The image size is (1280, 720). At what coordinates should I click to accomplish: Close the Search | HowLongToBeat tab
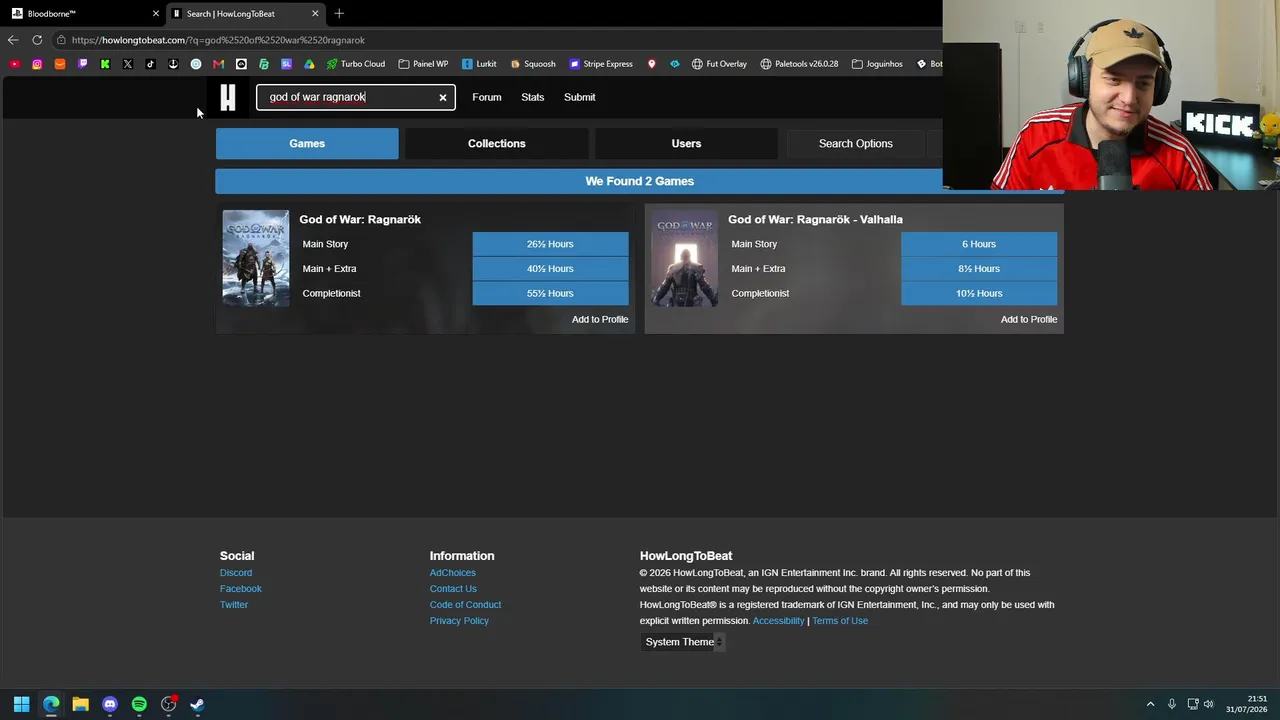315,14
